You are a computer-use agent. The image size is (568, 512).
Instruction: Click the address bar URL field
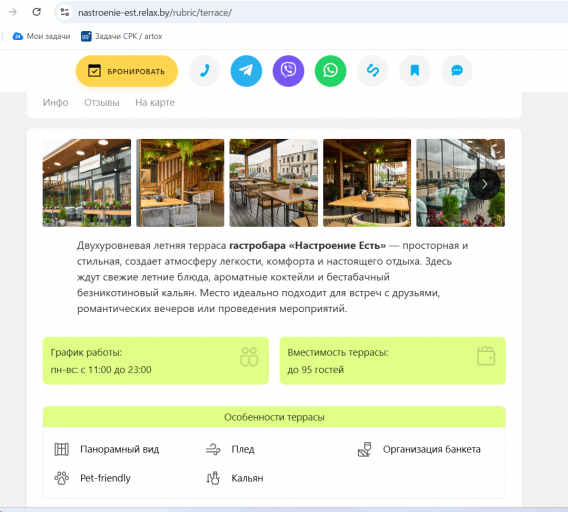click(x=311, y=12)
